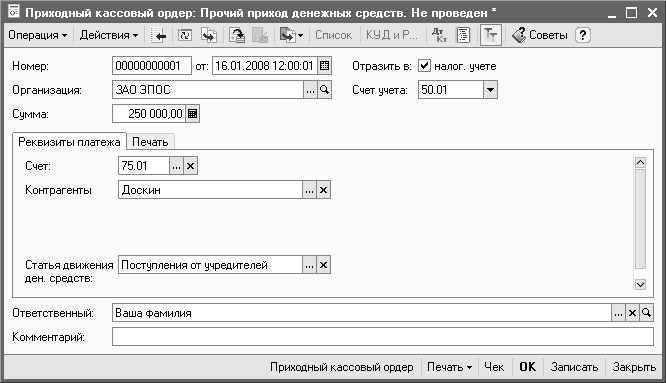
Task: Maximize the Приходный кассовый ордер window
Action: click(x=632, y=13)
